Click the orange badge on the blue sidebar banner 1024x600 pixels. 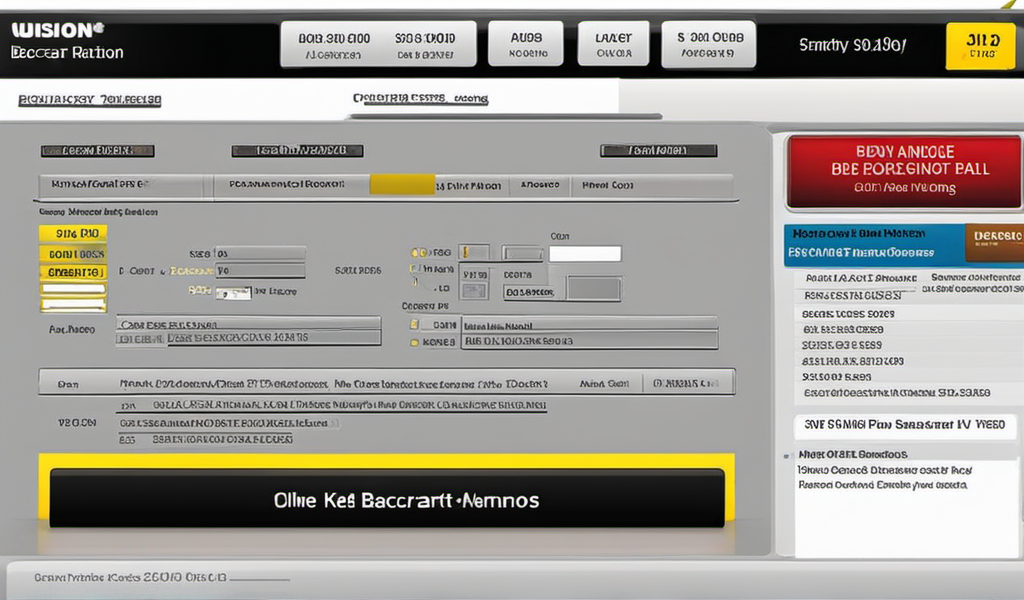(994, 243)
